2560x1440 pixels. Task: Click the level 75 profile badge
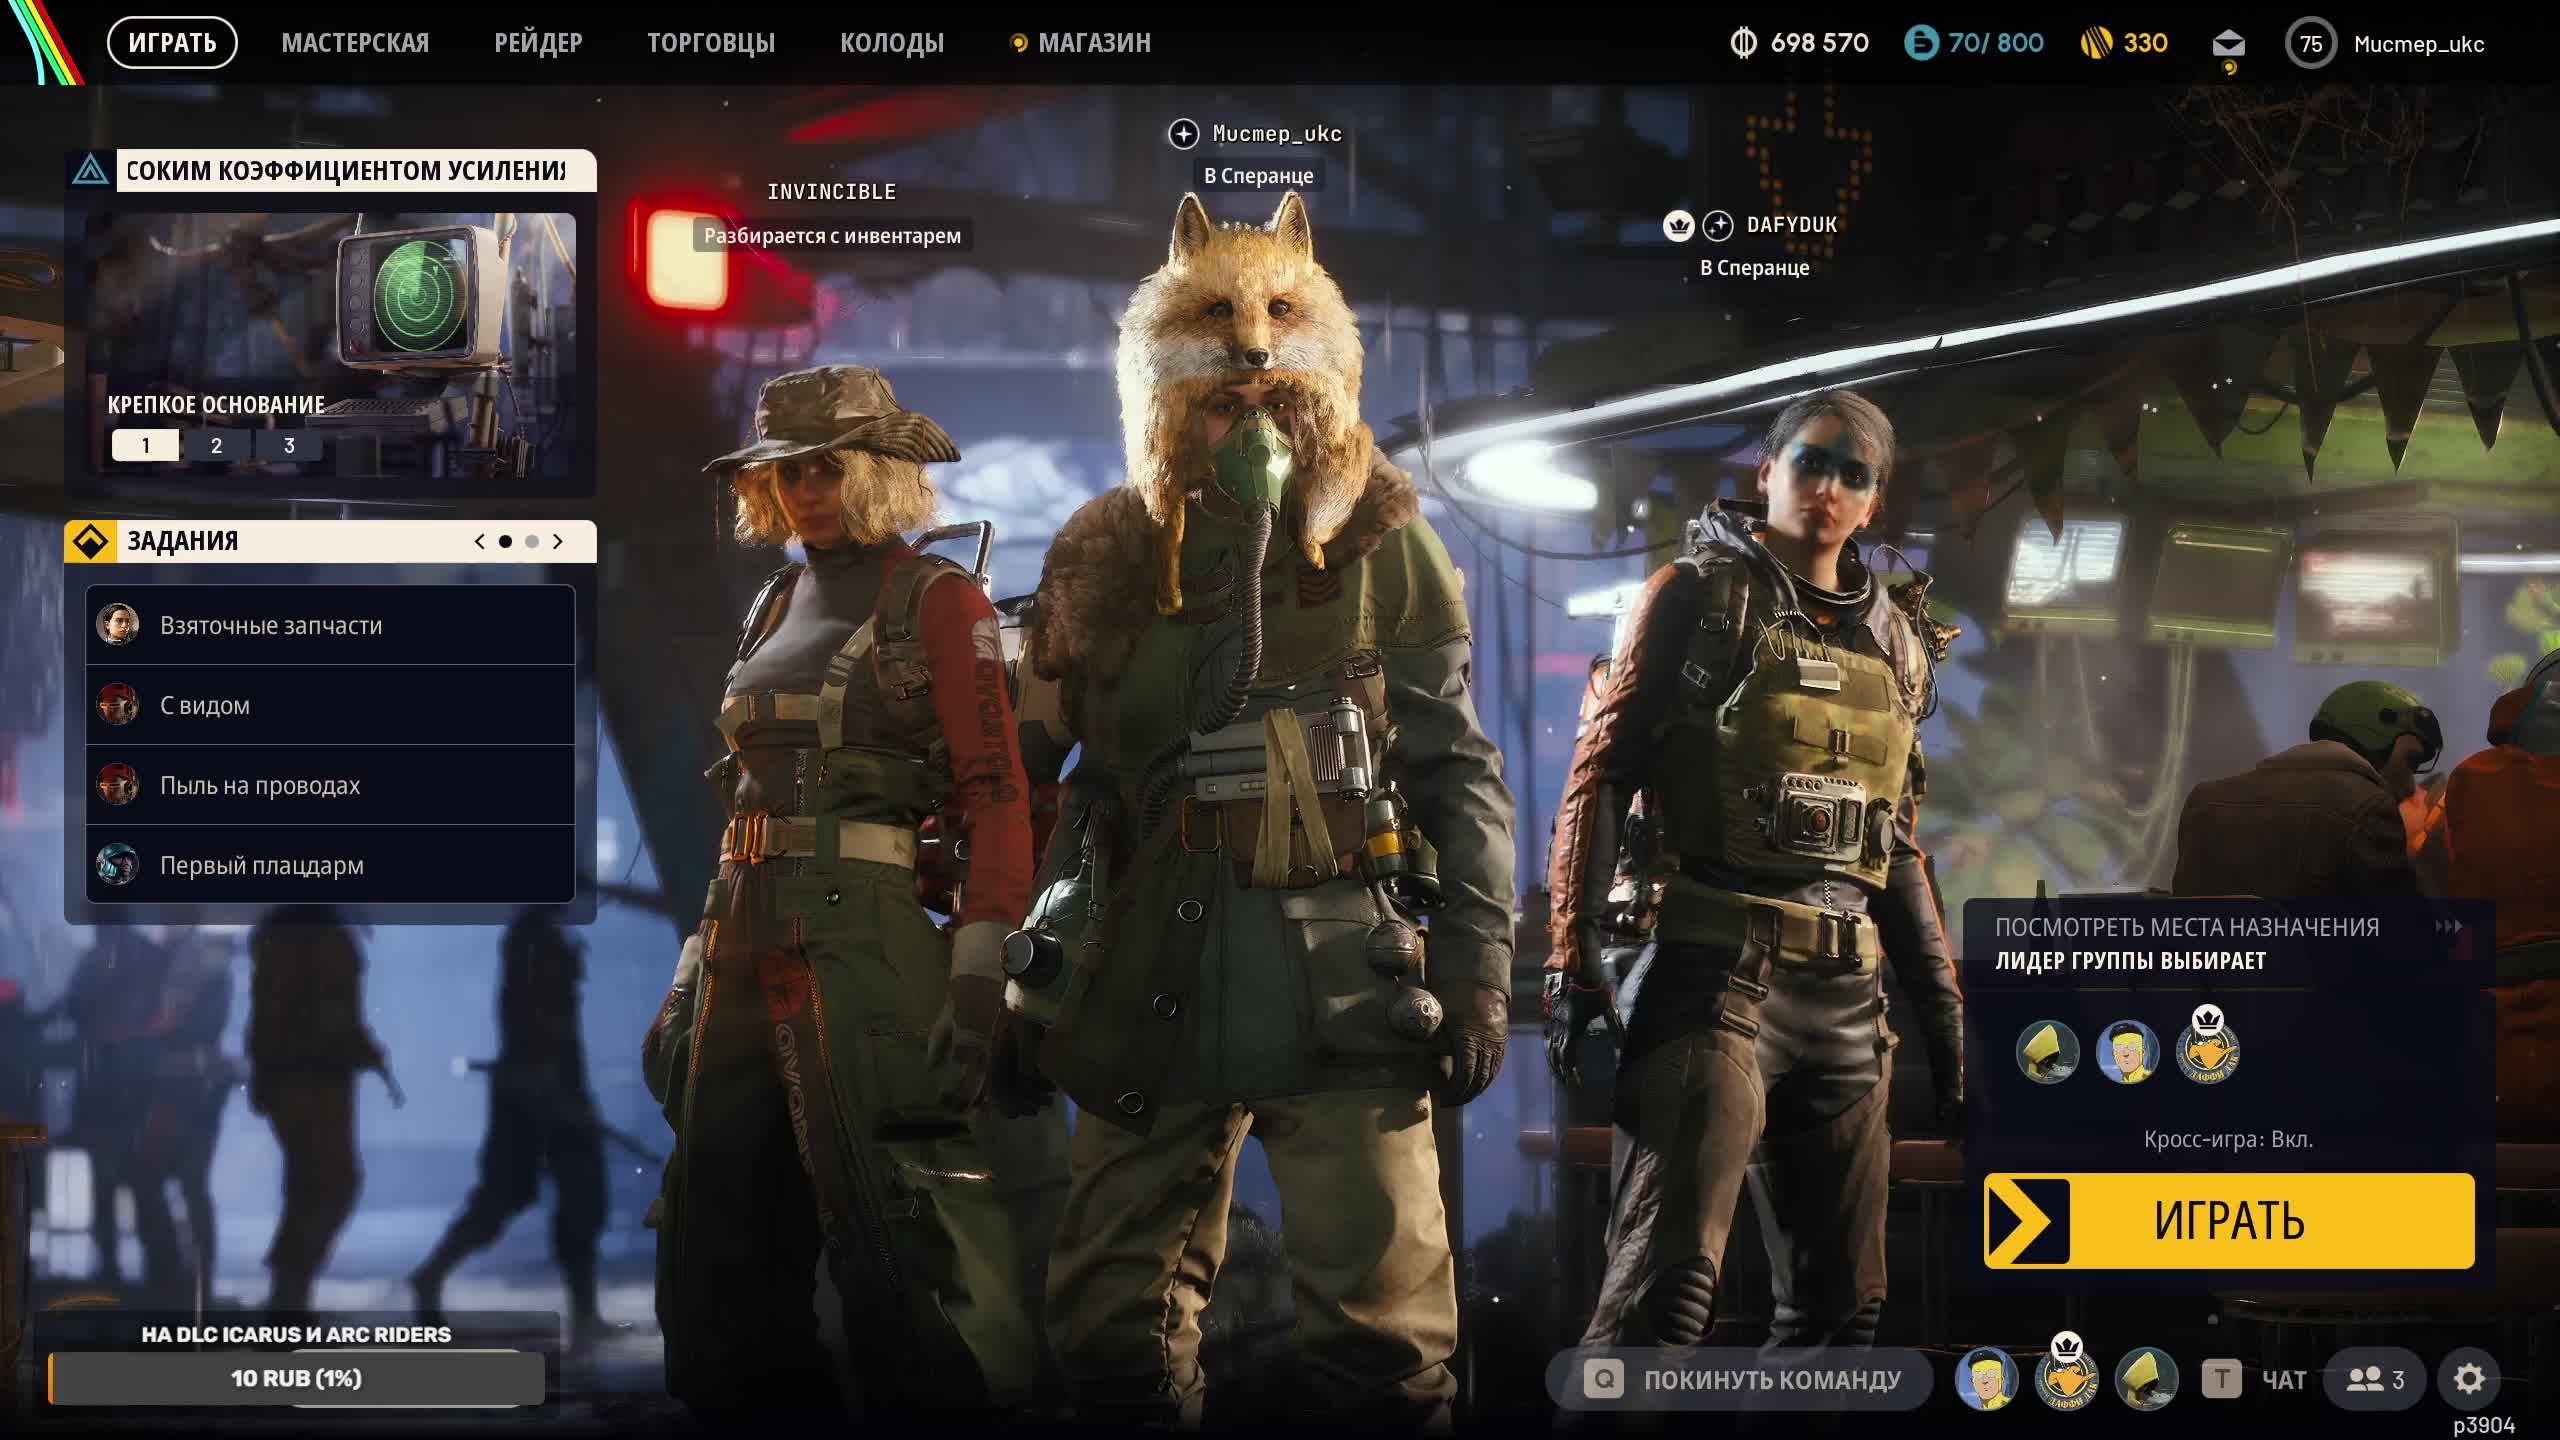[2310, 44]
